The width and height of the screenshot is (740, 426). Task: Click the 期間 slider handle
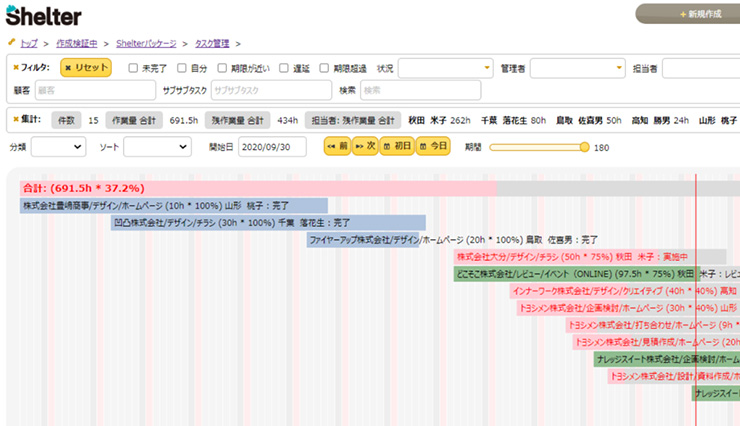pos(584,147)
